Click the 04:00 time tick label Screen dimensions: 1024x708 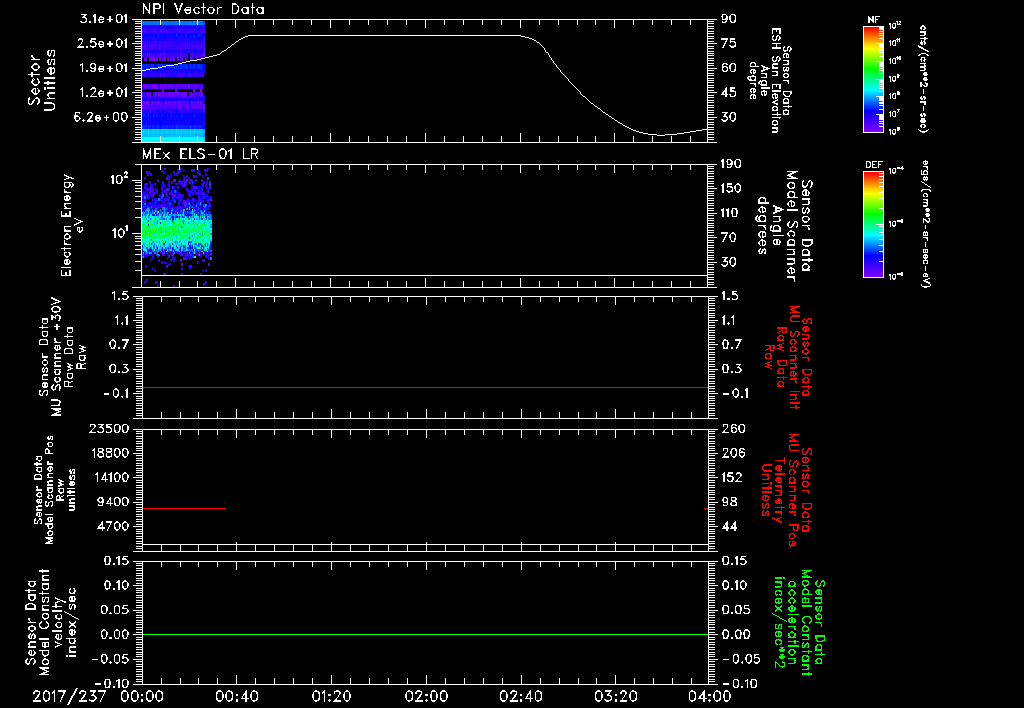710,697
